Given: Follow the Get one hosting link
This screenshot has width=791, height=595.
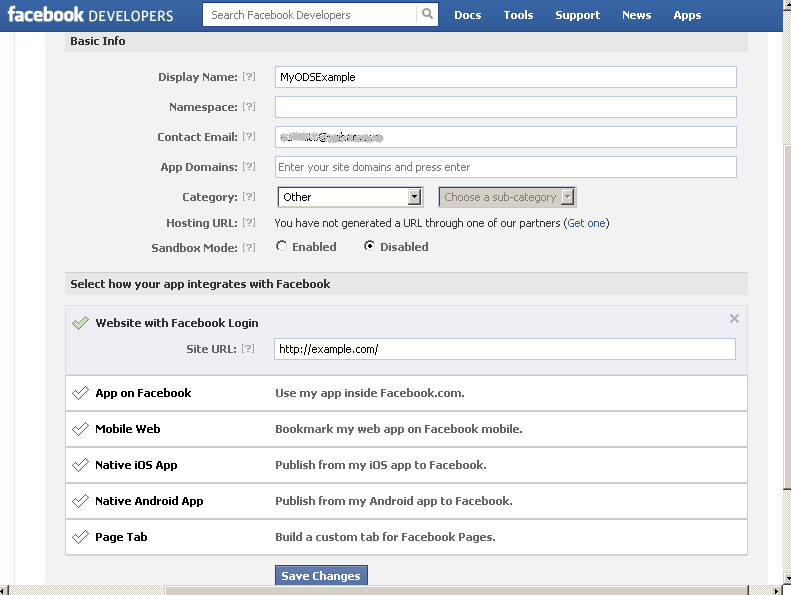Looking at the screenshot, I should (x=586, y=223).
